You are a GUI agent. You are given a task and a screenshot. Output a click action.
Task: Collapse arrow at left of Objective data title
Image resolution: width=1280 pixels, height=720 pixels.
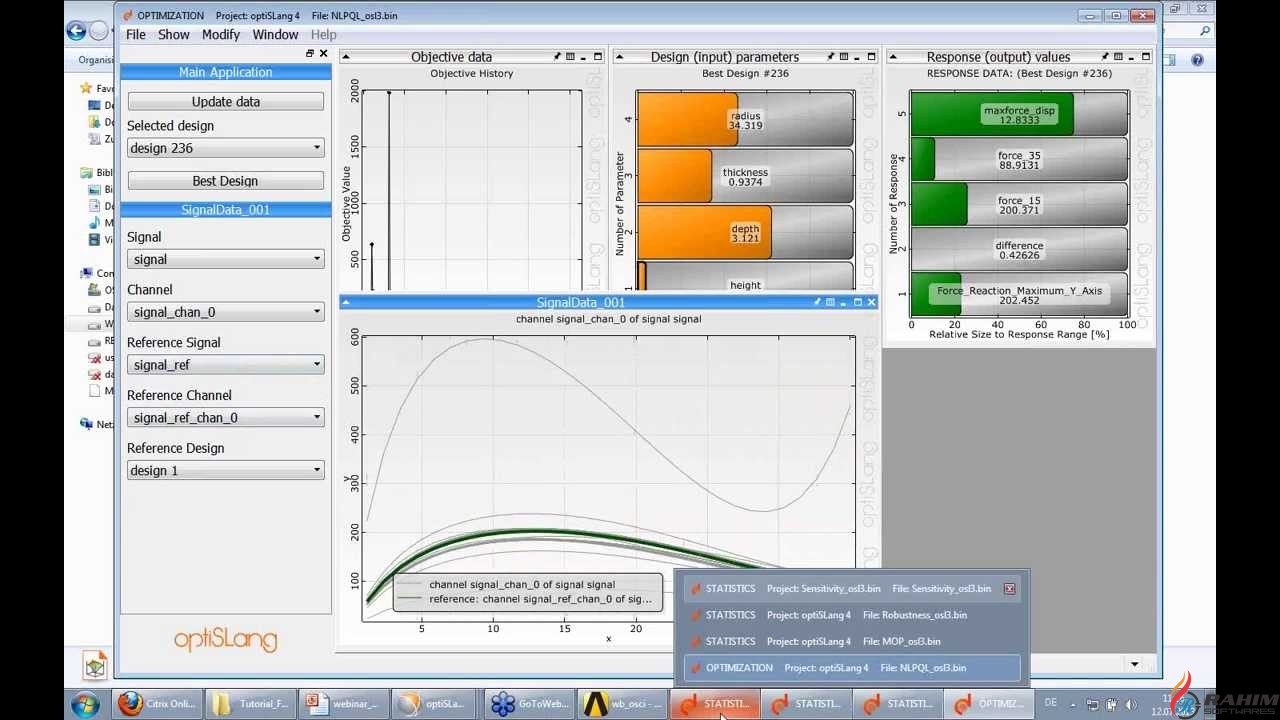pyautogui.click(x=346, y=57)
